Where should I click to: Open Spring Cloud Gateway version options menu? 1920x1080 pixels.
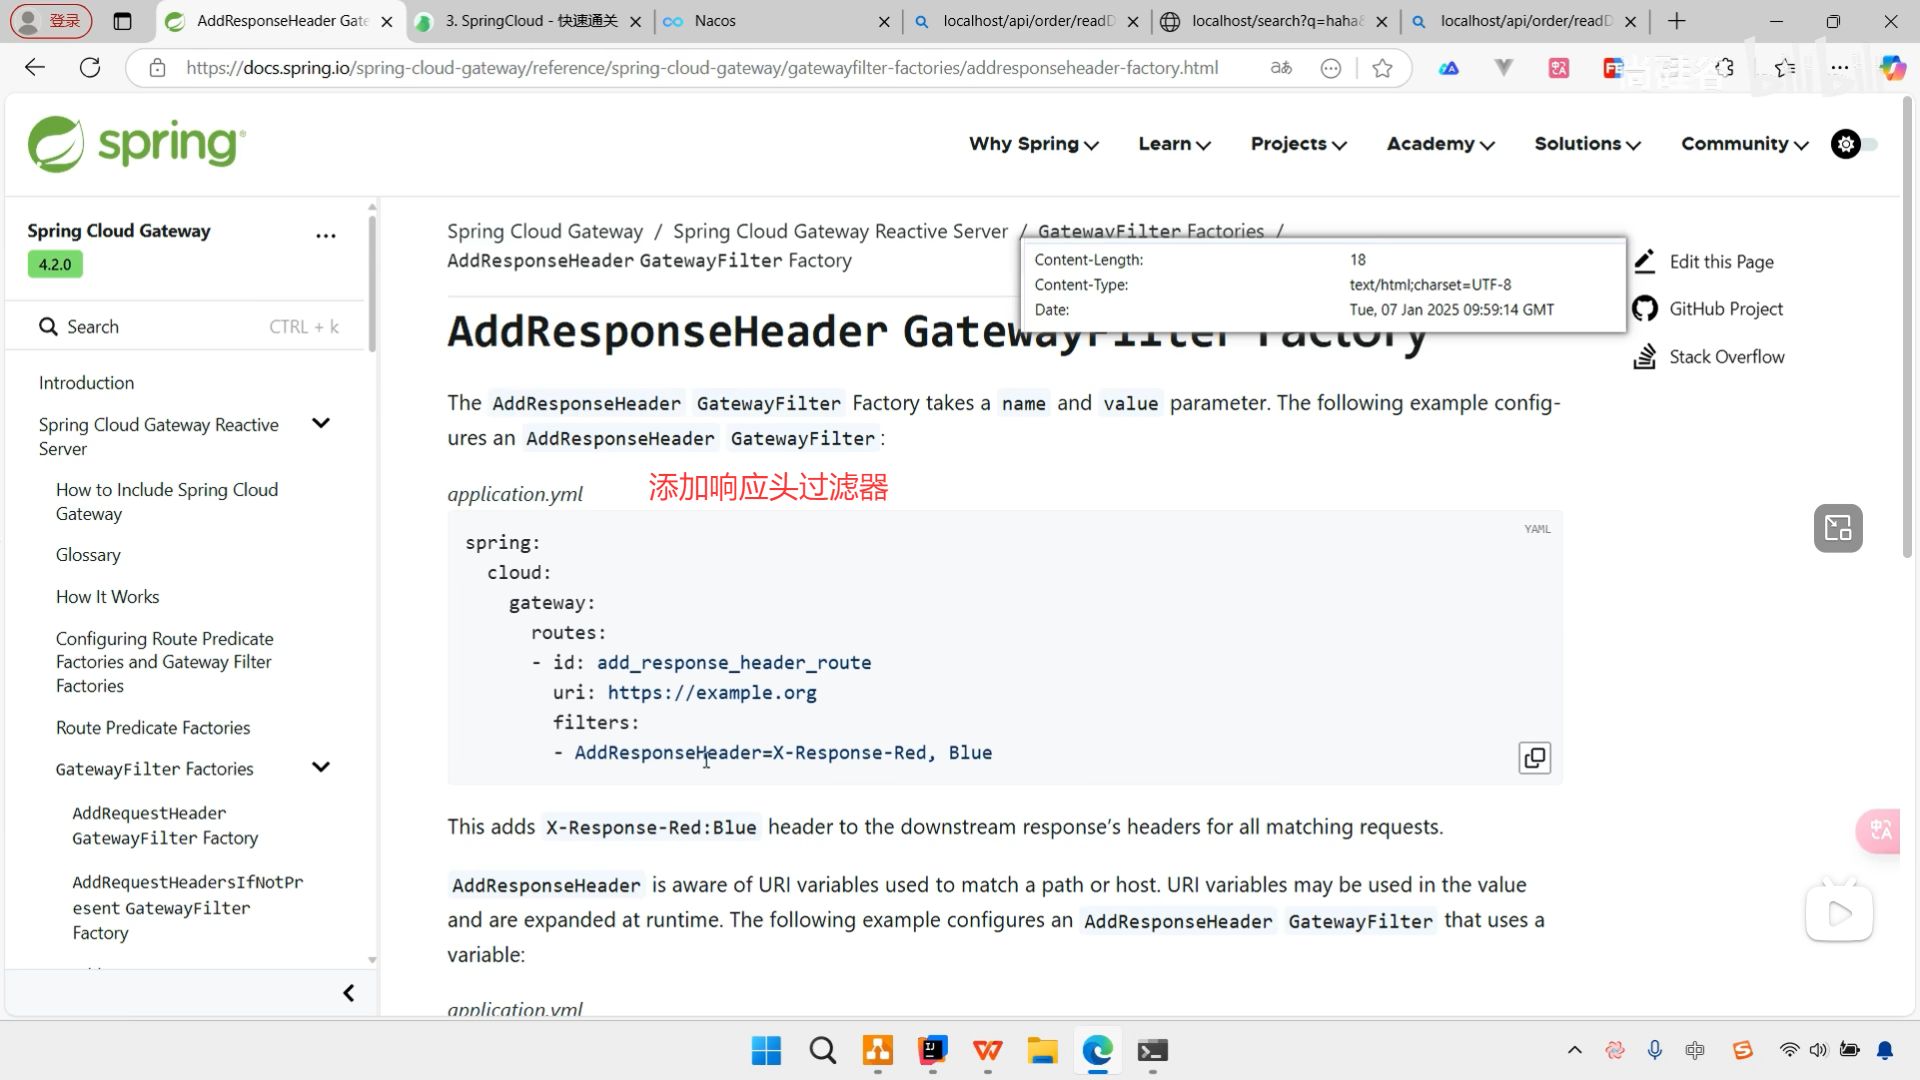(326, 236)
